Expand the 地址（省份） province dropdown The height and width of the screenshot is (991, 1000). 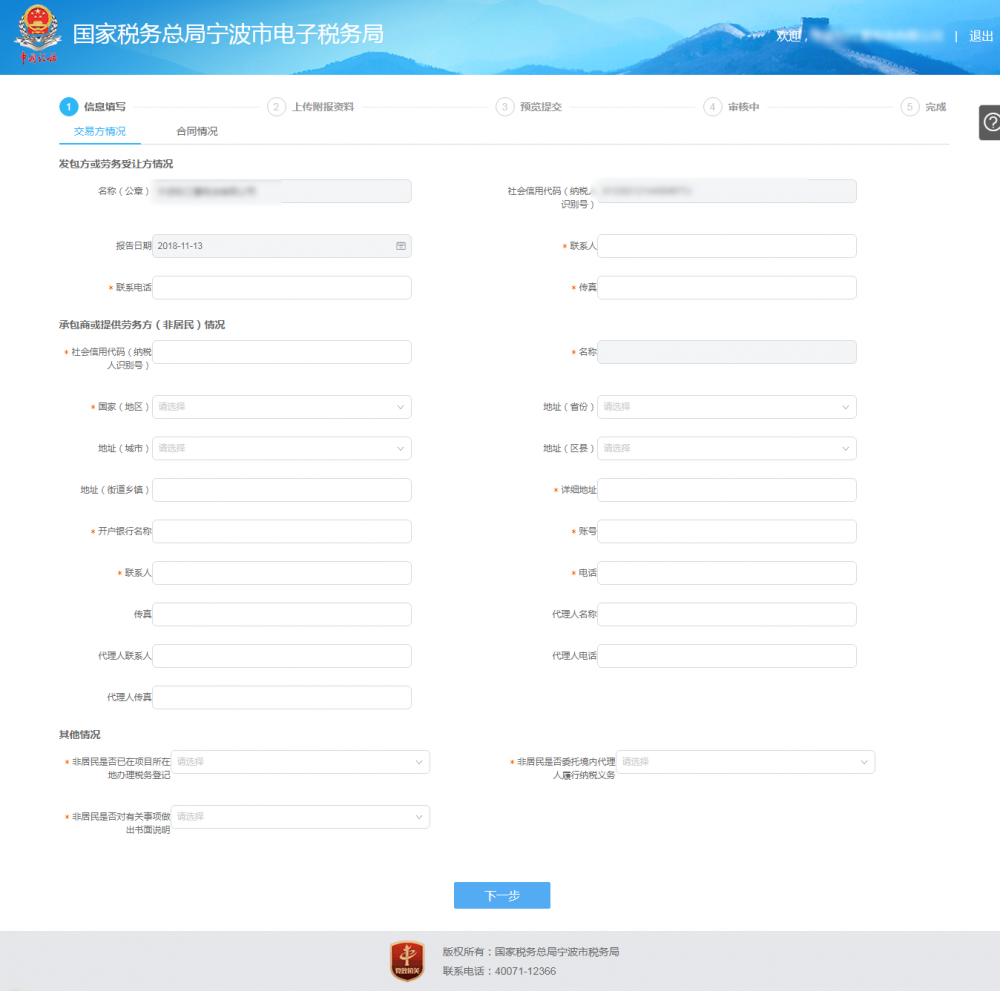coord(726,407)
